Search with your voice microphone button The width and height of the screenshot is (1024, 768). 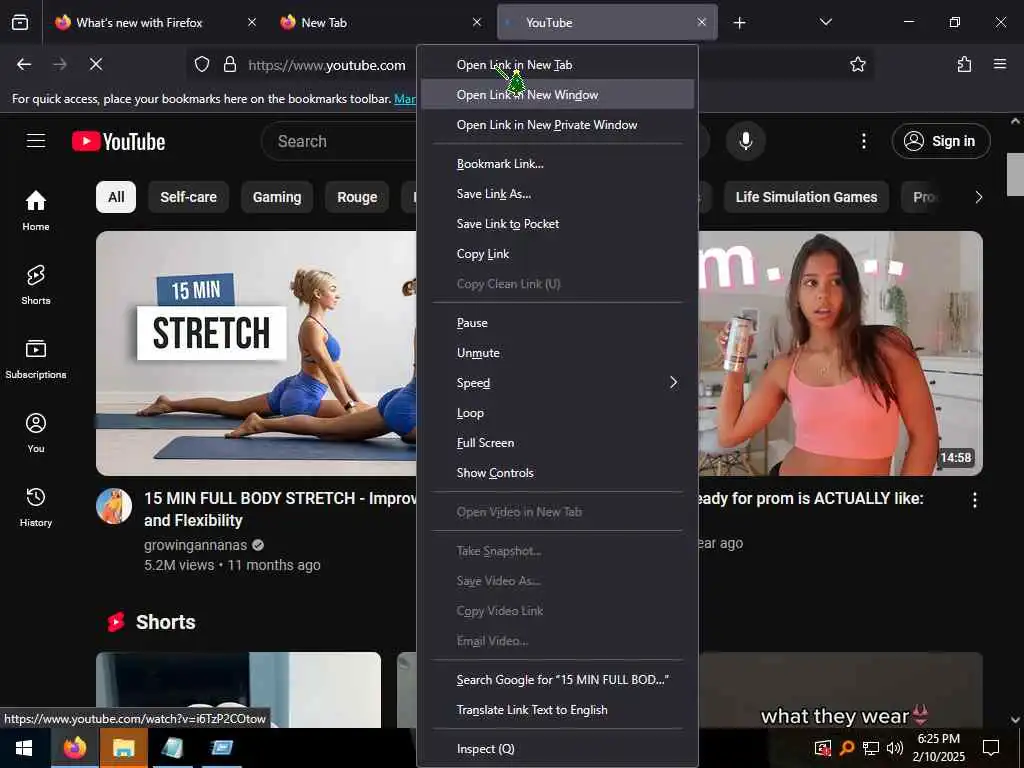745,141
